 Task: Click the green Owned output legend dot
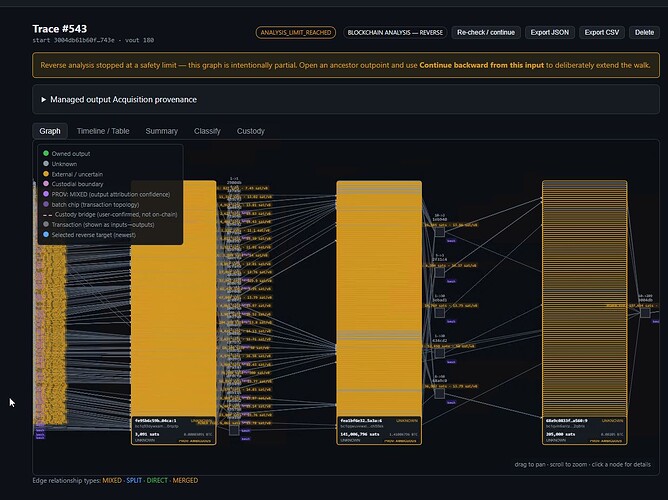(46, 153)
